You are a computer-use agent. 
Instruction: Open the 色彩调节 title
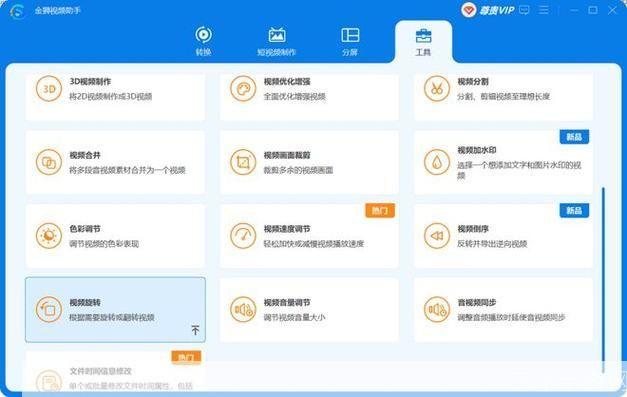tap(85, 229)
